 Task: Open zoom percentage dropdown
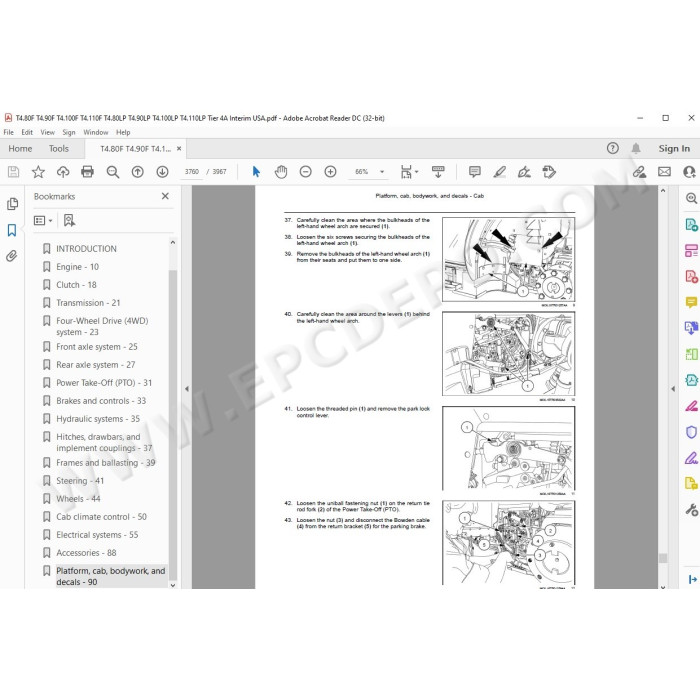pos(382,172)
